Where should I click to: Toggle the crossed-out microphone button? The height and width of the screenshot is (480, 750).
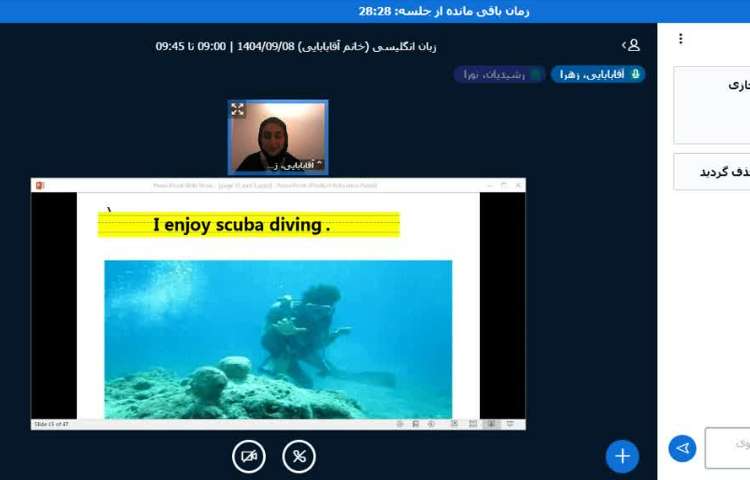299,456
